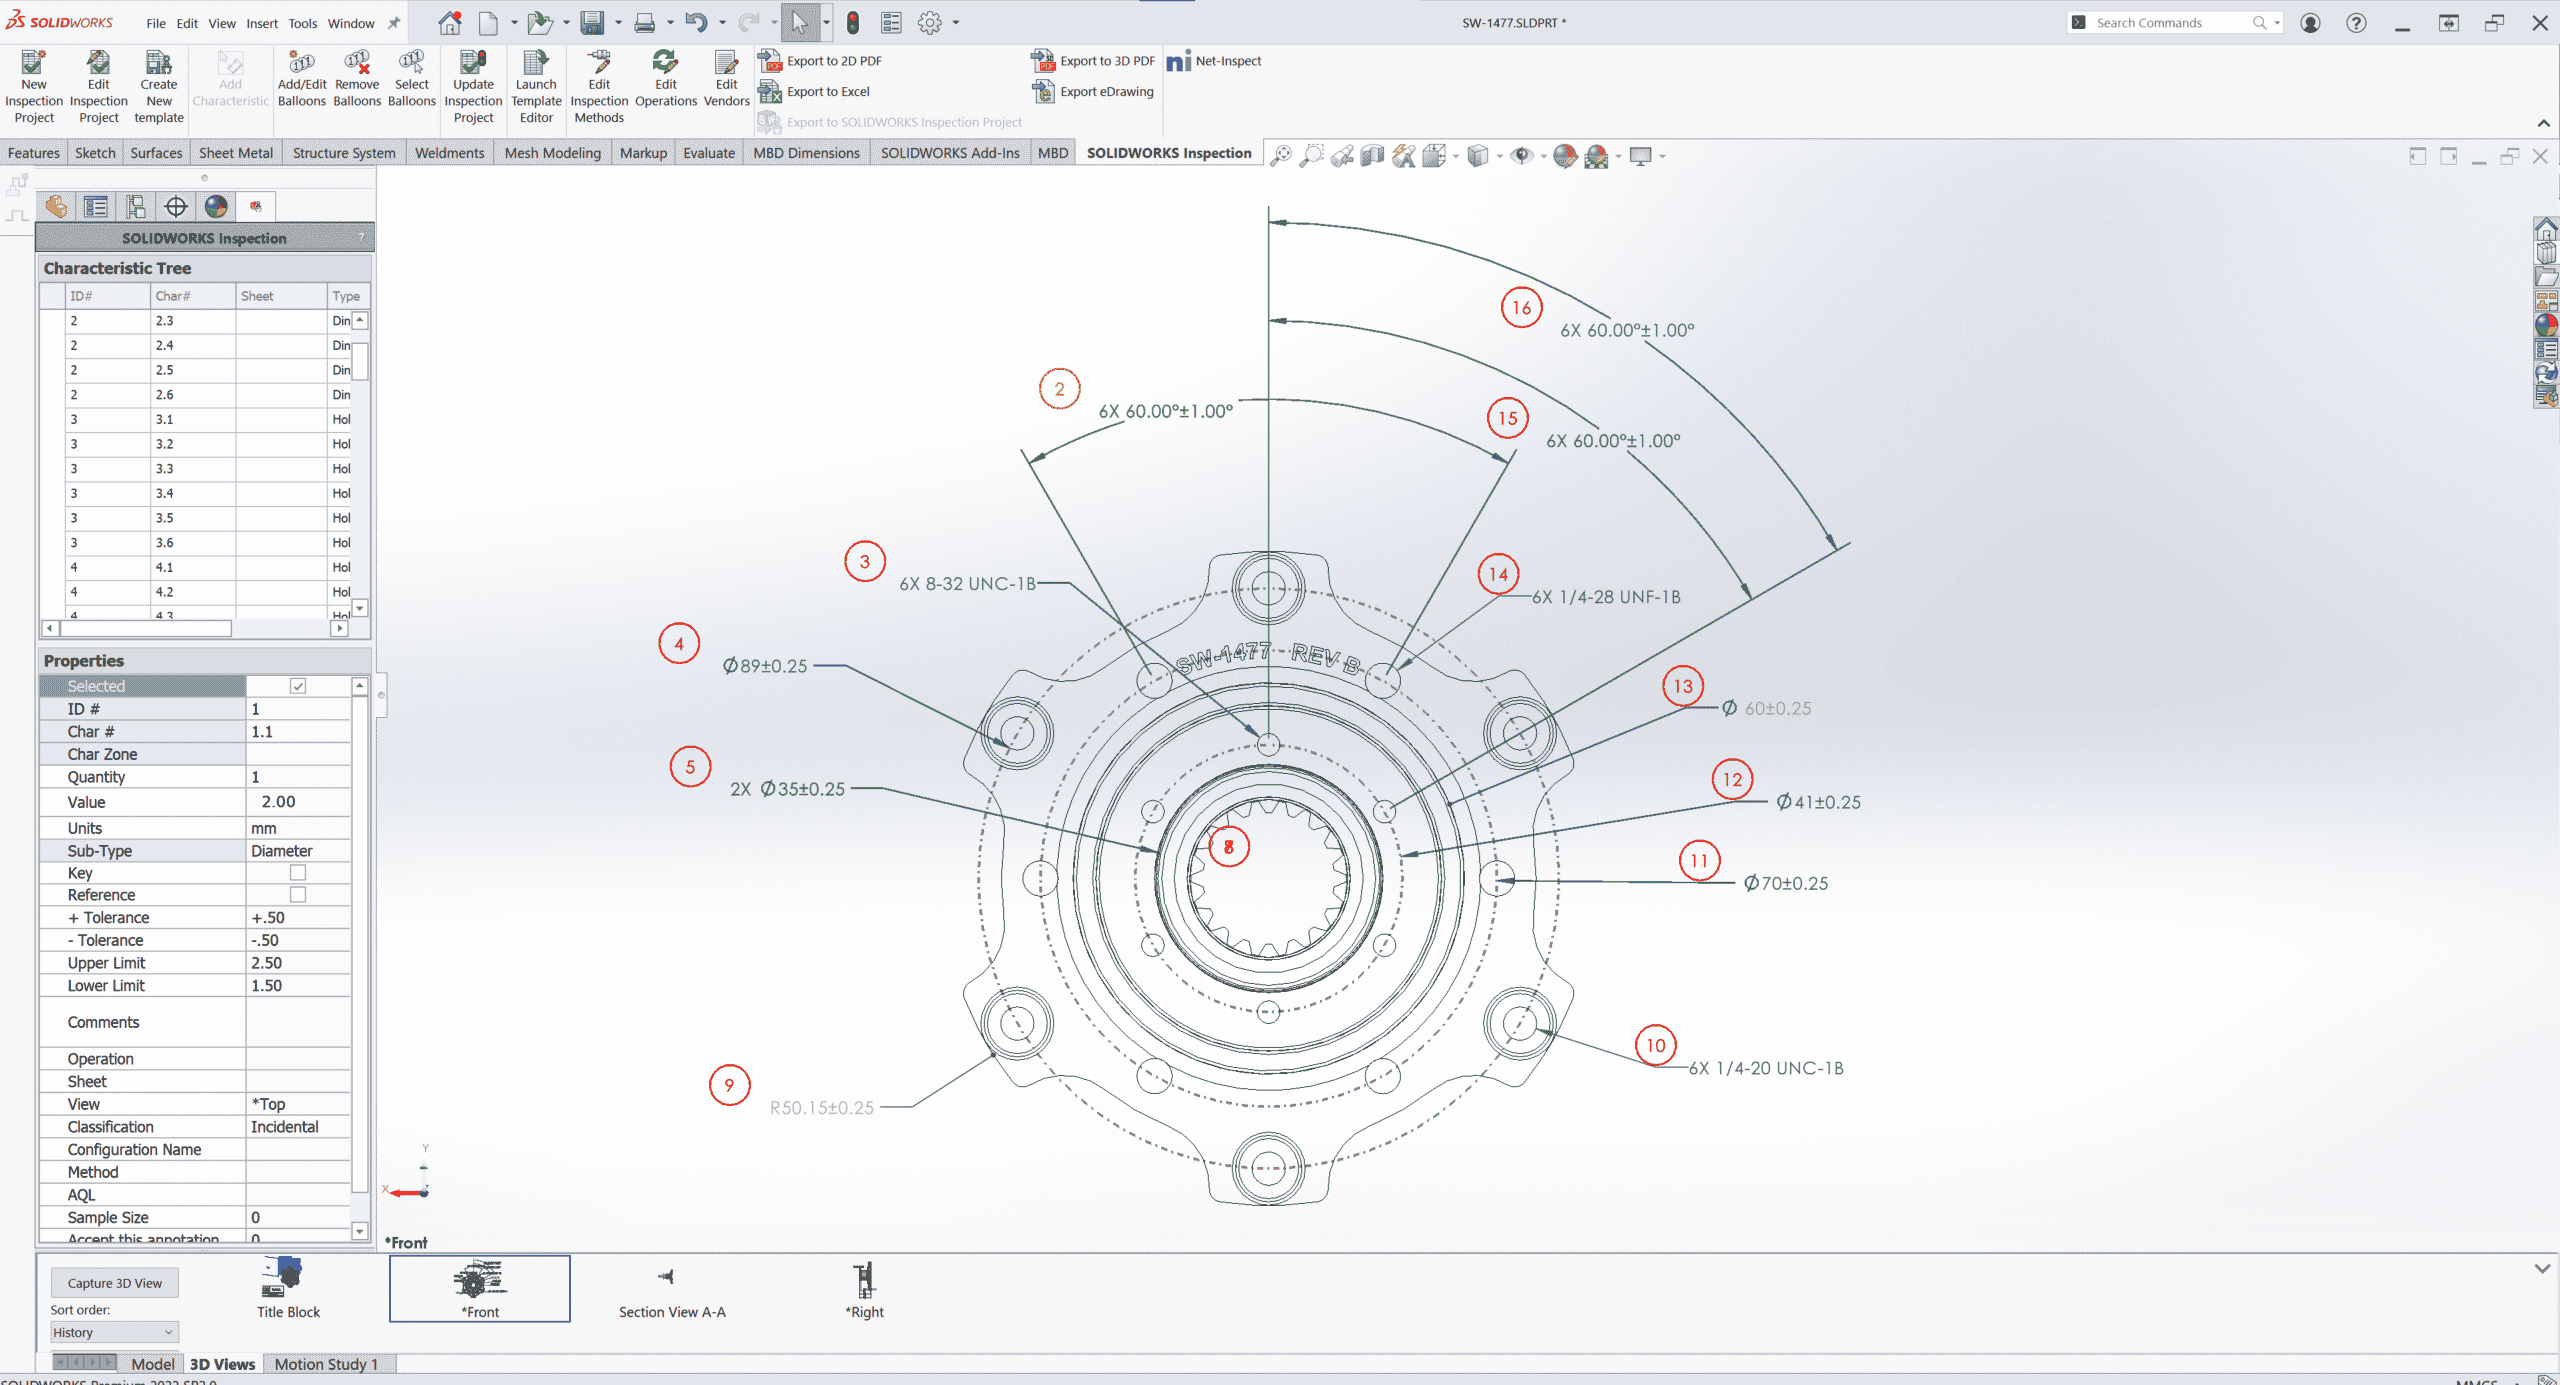Click the Capture 3D View button
Viewport: 2560px width, 1385px height.
pyautogui.click(x=114, y=1281)
